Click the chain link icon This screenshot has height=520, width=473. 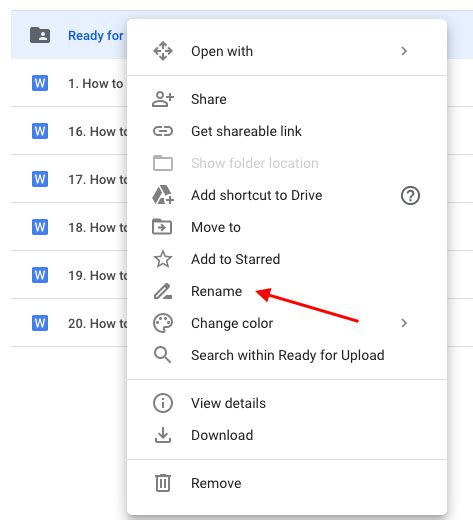pyautogui.click(x=163, y=131)
